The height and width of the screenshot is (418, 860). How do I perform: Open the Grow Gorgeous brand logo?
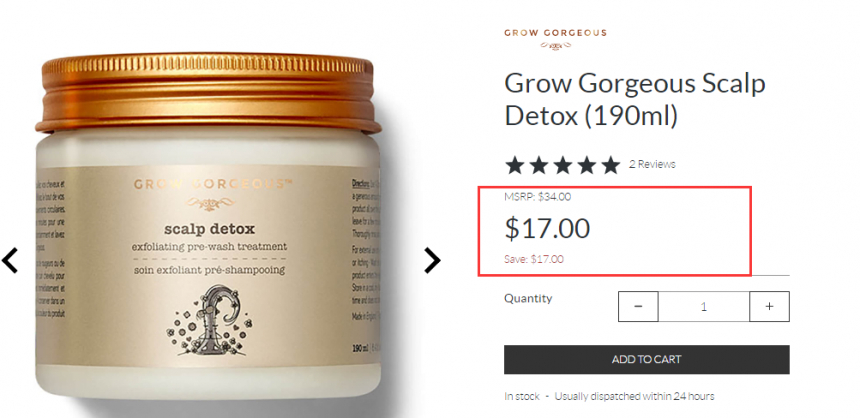pyautogui.click(x=555, y=38)
